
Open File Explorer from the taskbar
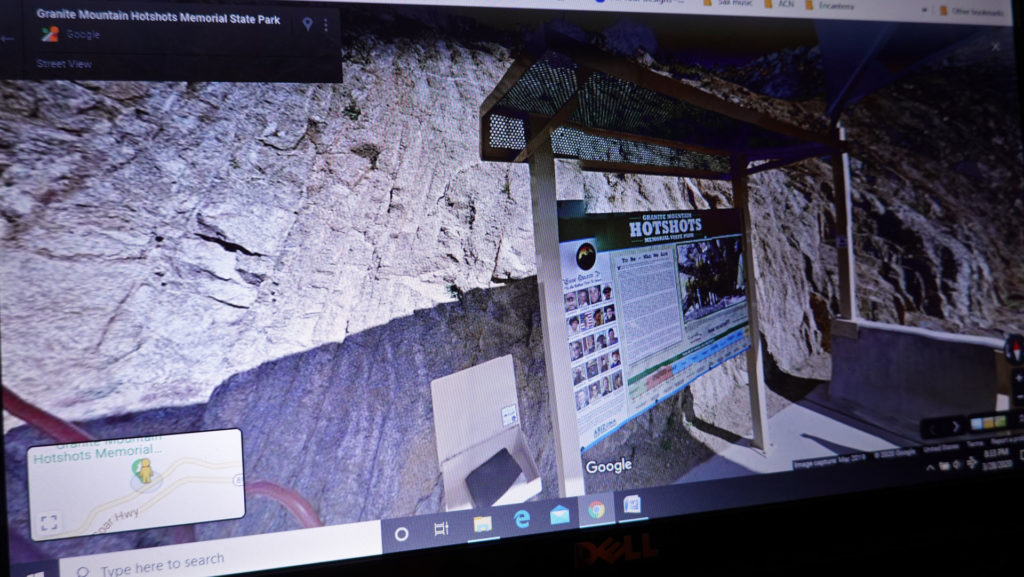click(x=482, y=523)
